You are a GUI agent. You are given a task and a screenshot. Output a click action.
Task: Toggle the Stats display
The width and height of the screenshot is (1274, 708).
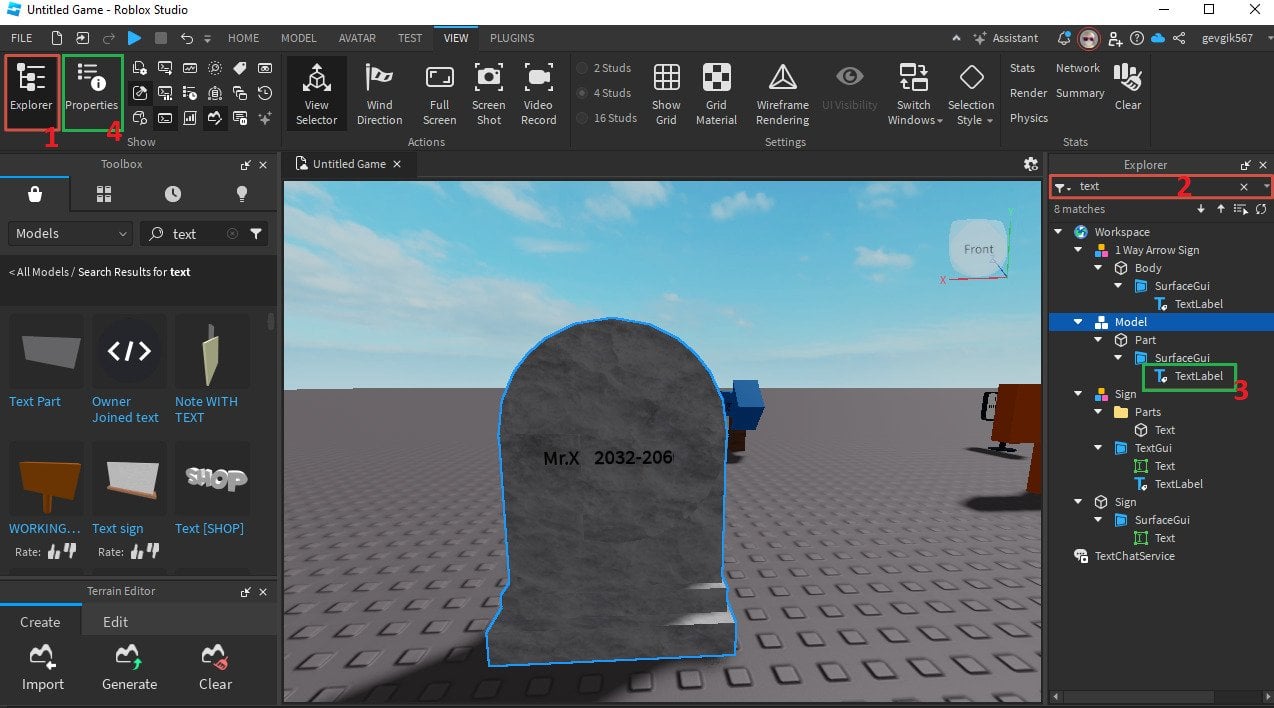(1022, 68)
